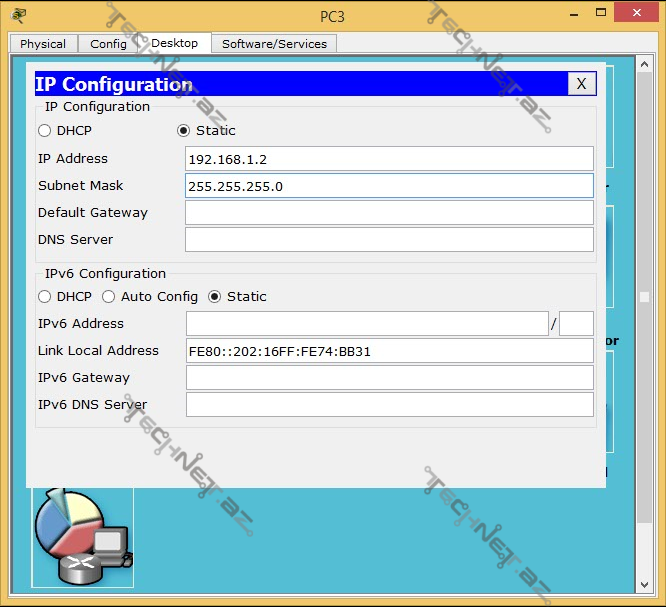Screen dimensions: 666x607
Task: Click the IPv6 Address input field
Action: tap(367, 324)
